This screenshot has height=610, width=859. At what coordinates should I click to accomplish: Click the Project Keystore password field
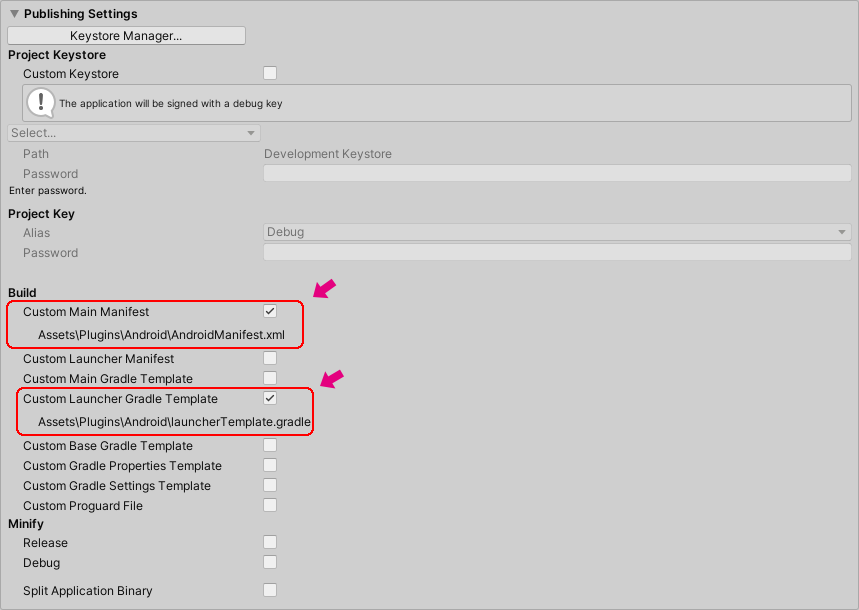pos(557,173)
